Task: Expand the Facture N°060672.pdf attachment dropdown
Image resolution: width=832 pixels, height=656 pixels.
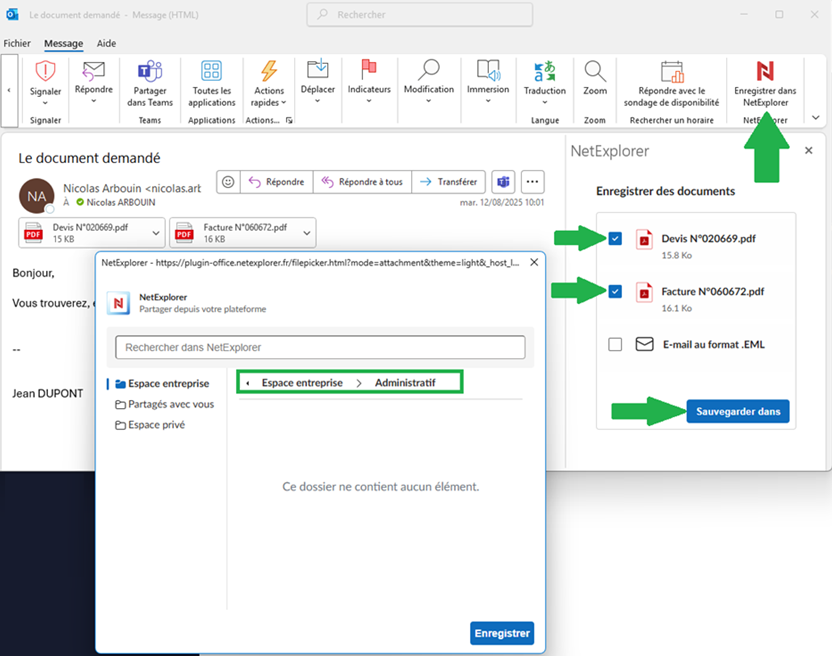Action: [x=307, y=233]
